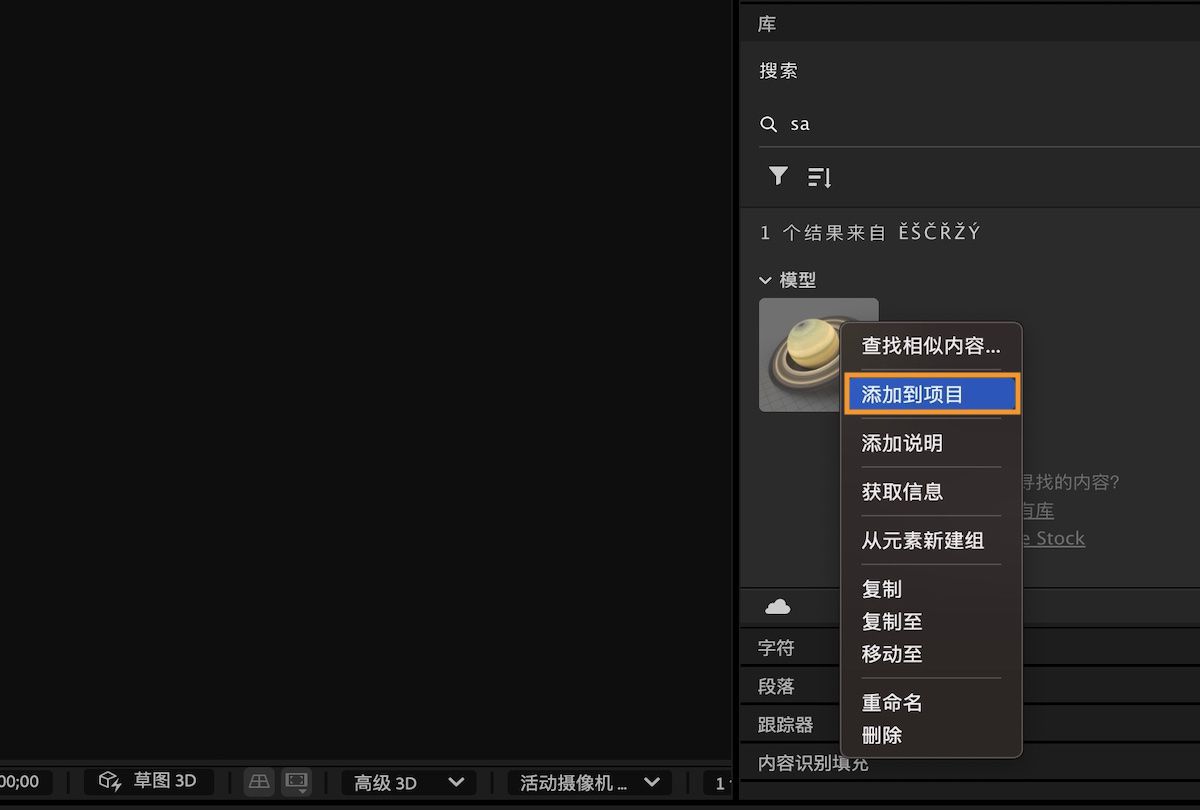Open the sort order icon below search

pos(819,176)
